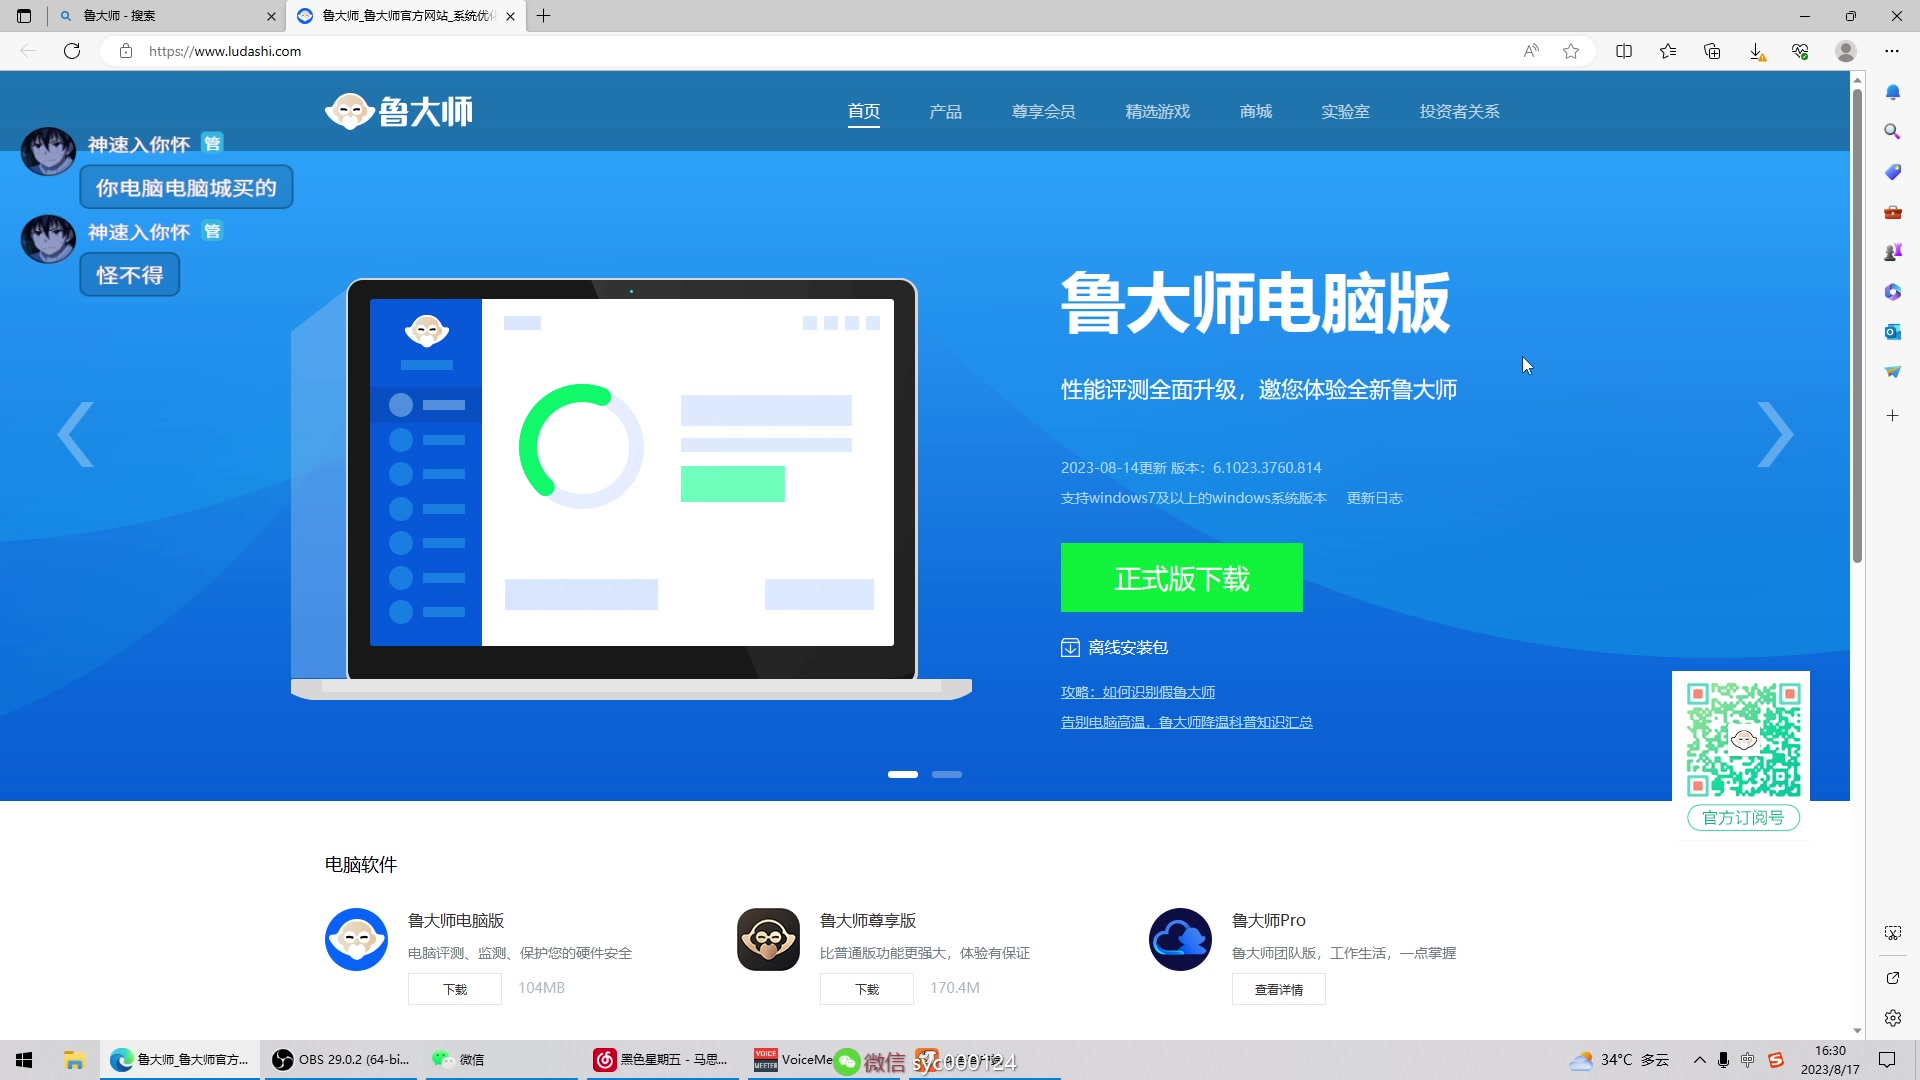Toggle read aloud icon in address bar
The width and height of the screenshot is (1920, 1080).
click(1531, 51)
